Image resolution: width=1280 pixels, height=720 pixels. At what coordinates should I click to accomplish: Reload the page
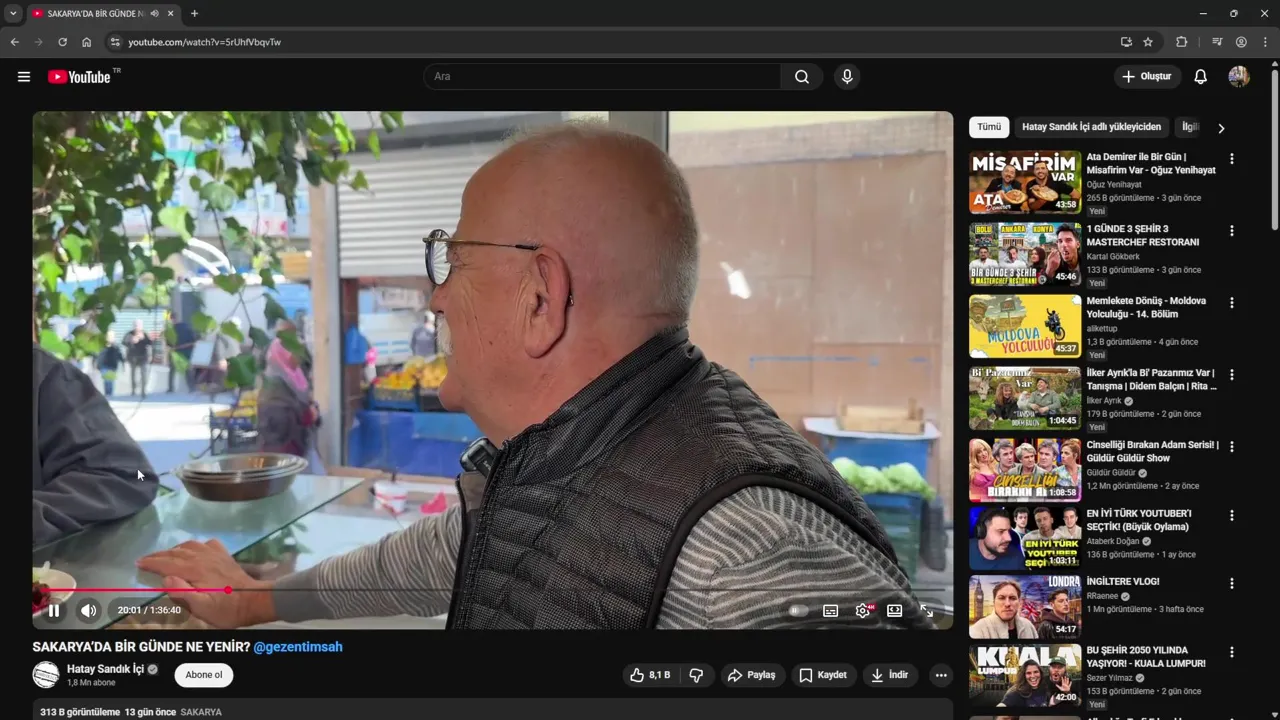(62, 42)
